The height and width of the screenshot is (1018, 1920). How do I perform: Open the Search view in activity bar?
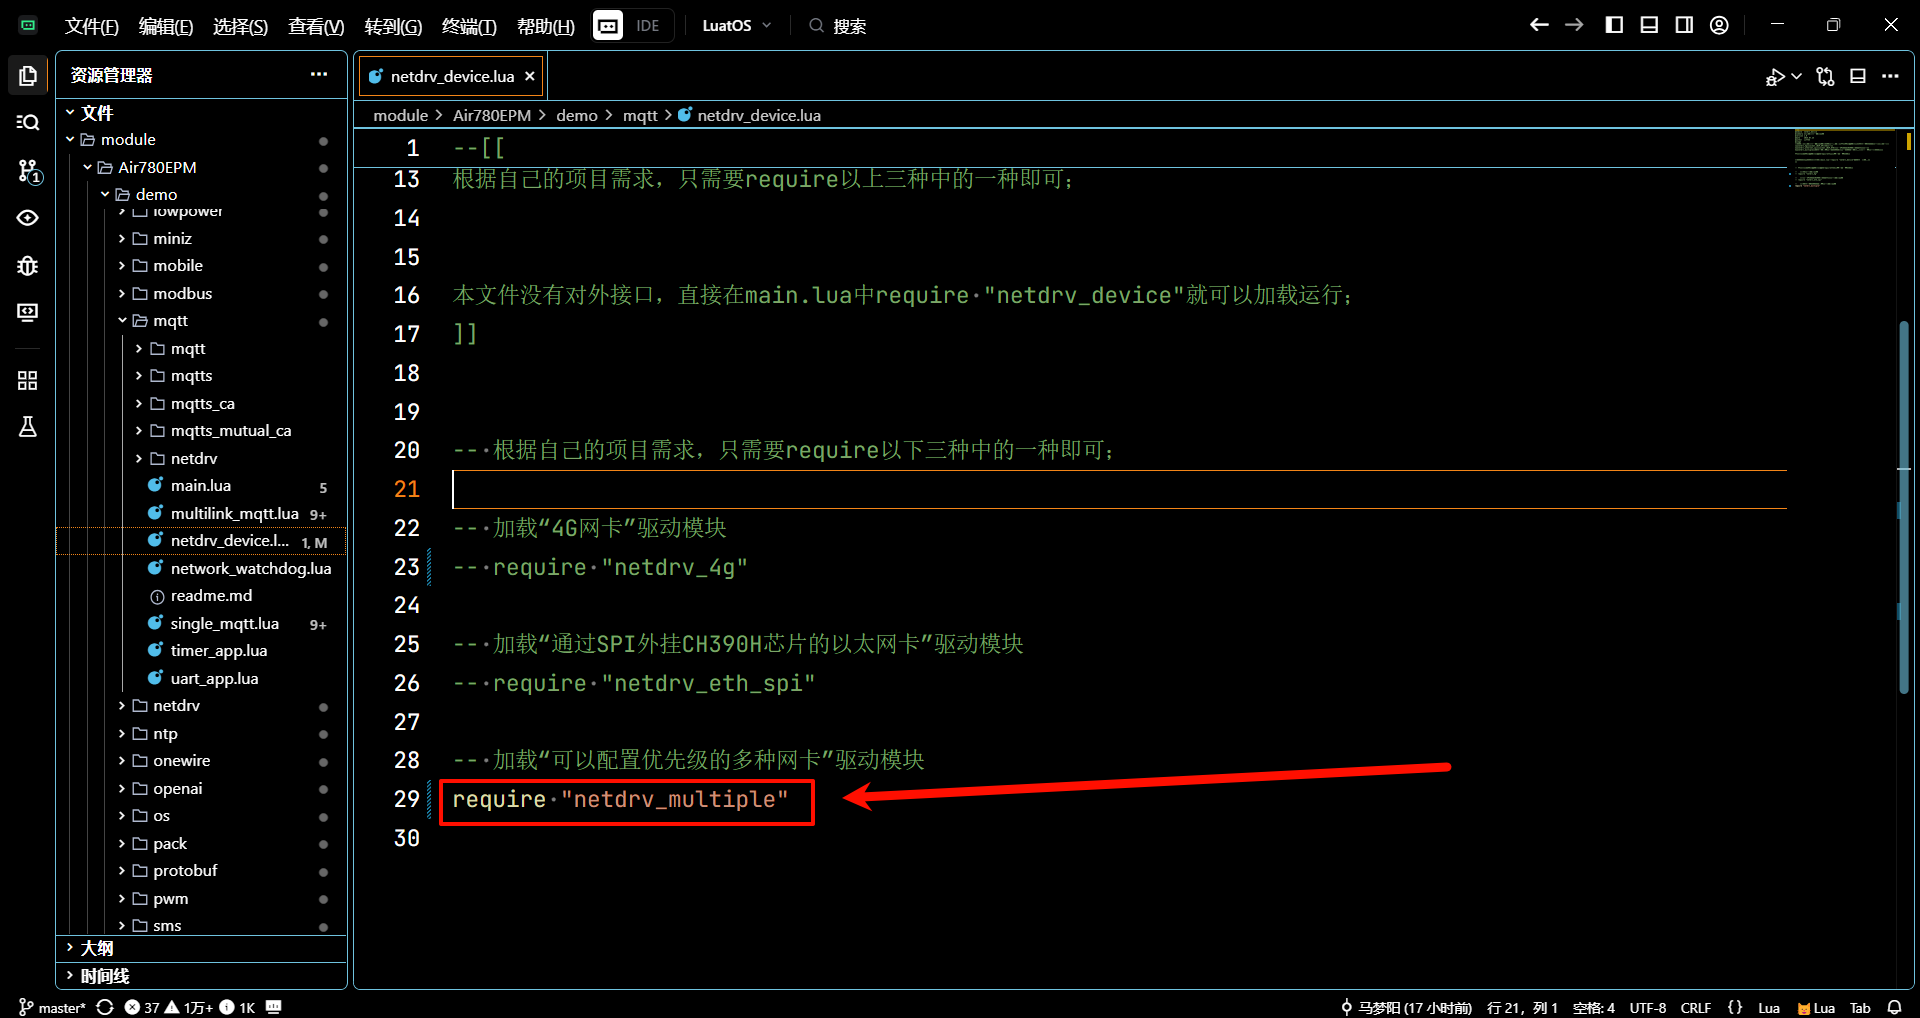click(28, 122)
